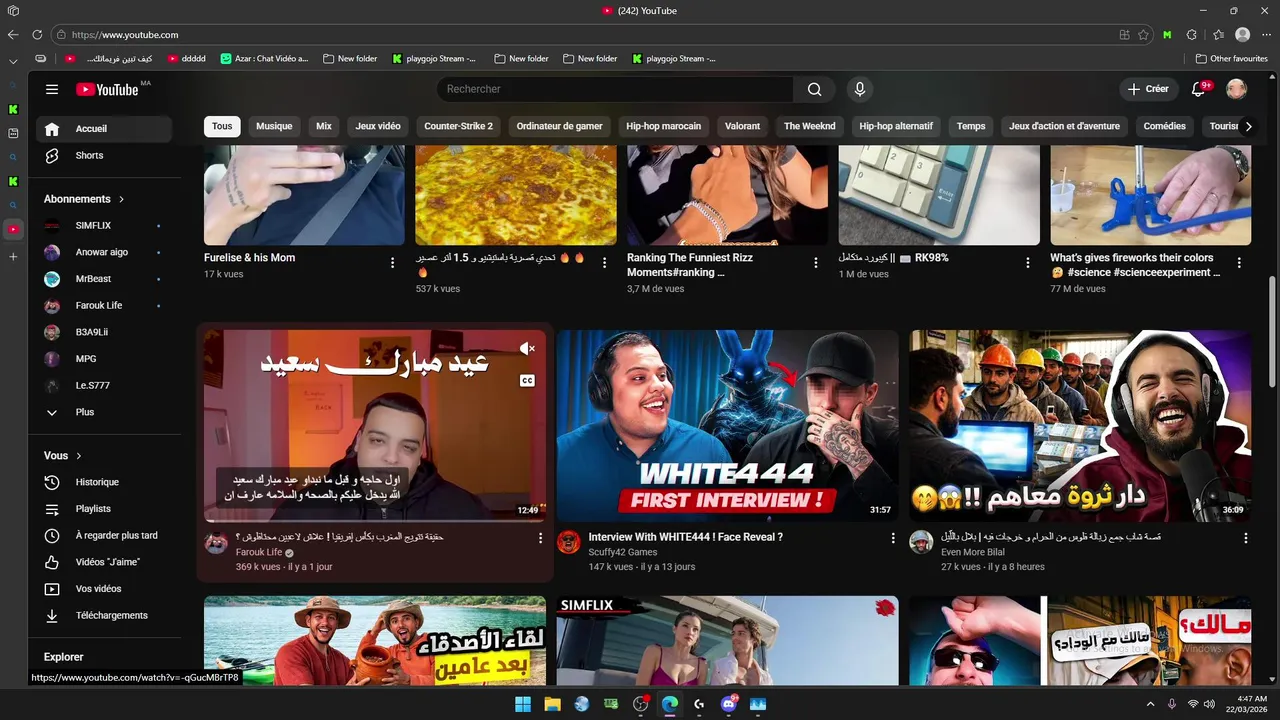Click the Rechercher search field
The width and height of the screenshot is (1280, 720).
tap(615, 89)
